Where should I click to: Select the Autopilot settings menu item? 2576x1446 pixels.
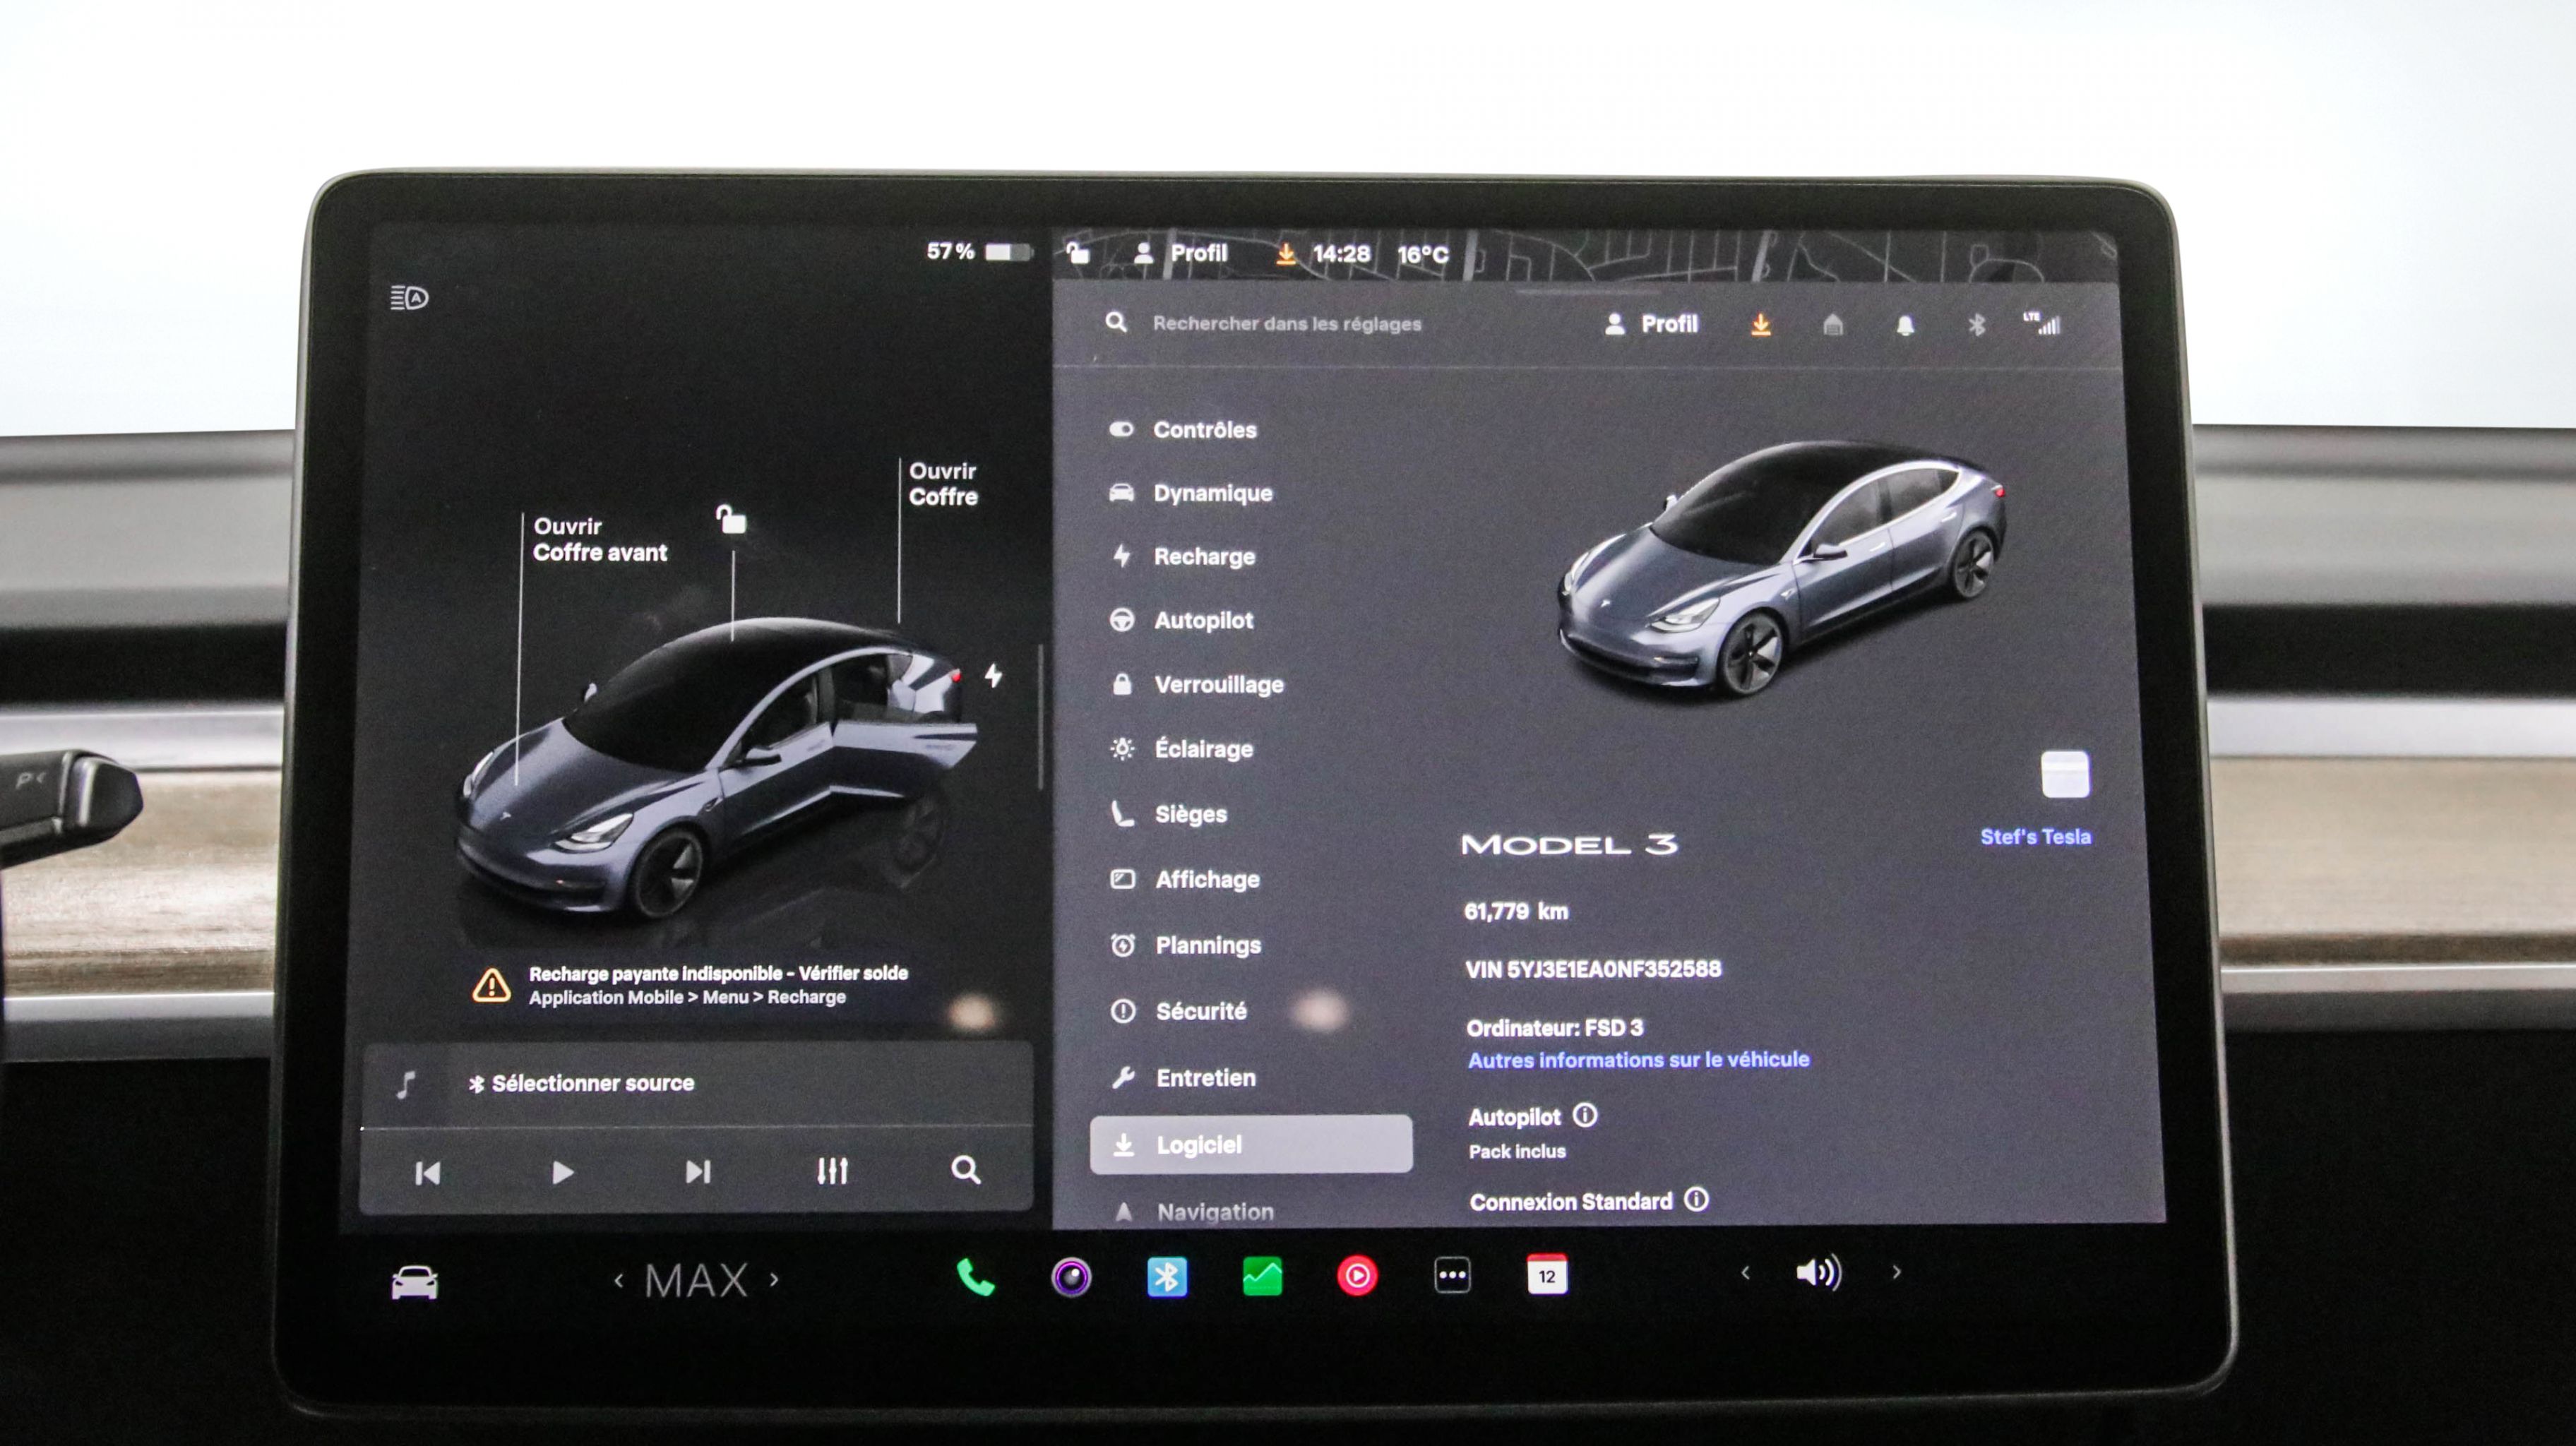pos(1203,620)
